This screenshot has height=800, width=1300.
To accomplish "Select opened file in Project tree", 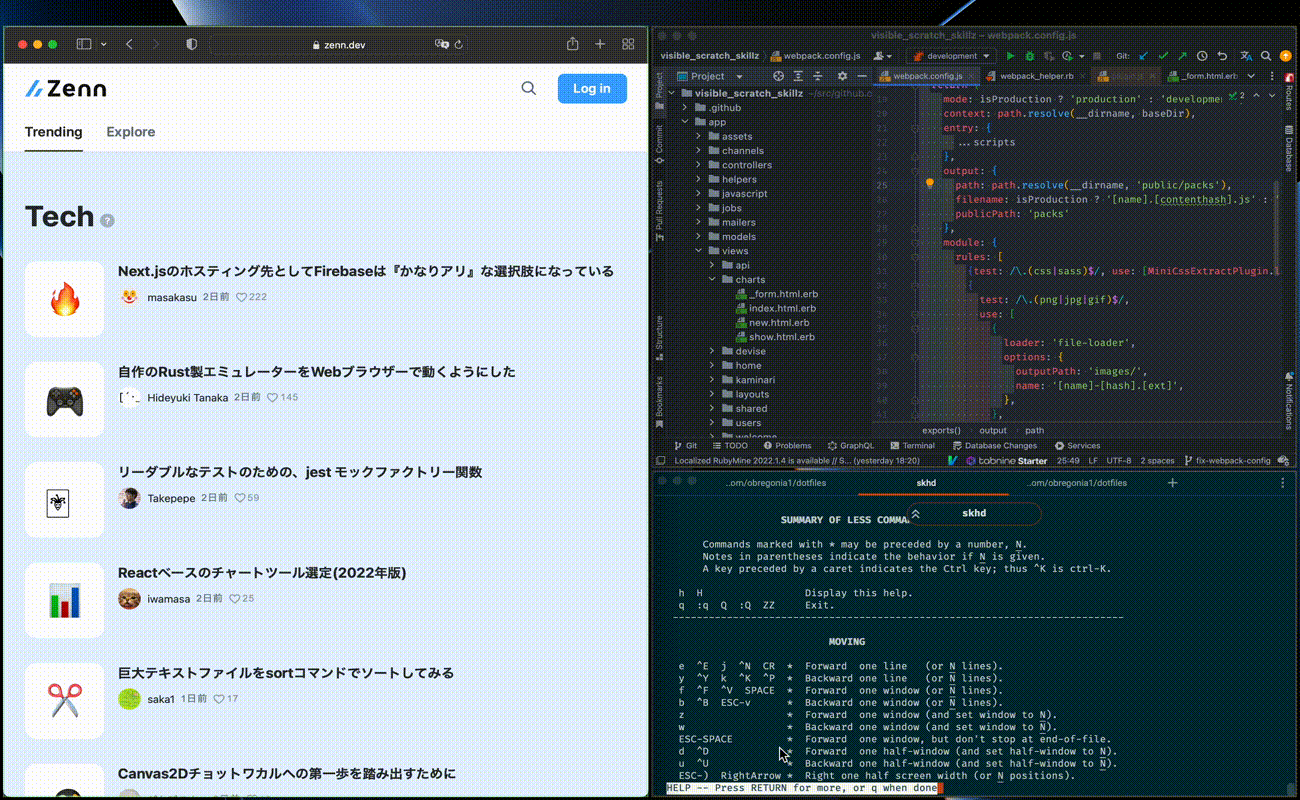I will [778, 76].
